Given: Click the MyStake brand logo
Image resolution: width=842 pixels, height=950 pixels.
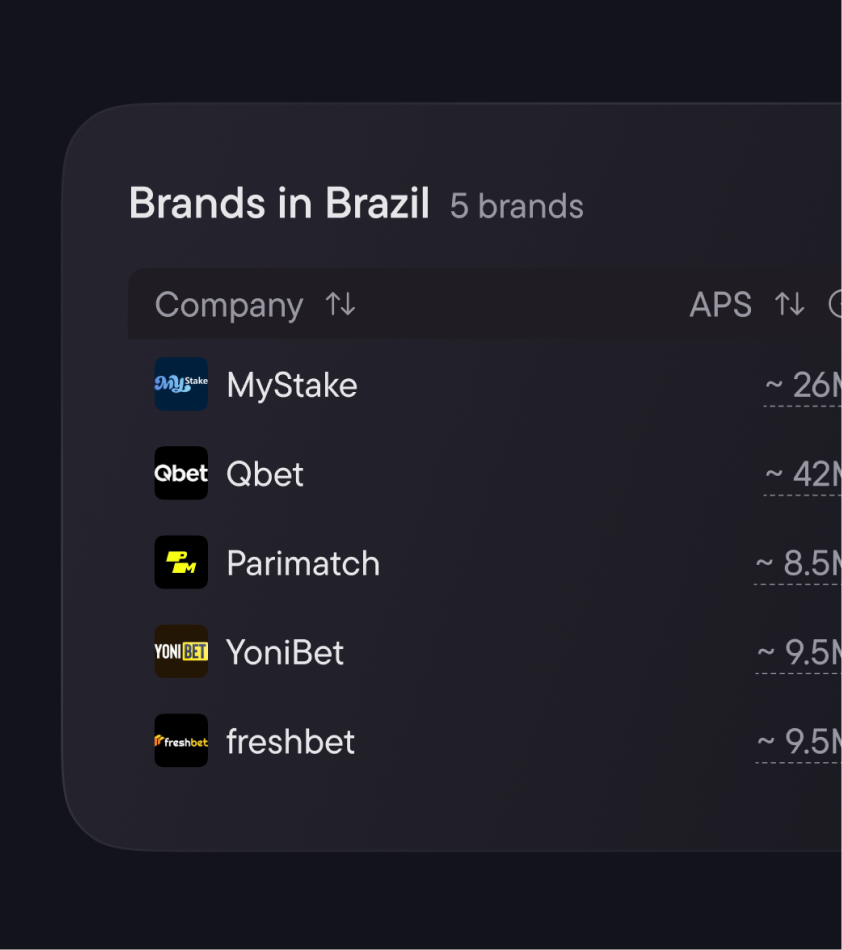Looking at the screenshot, I should tap(181, 384).
